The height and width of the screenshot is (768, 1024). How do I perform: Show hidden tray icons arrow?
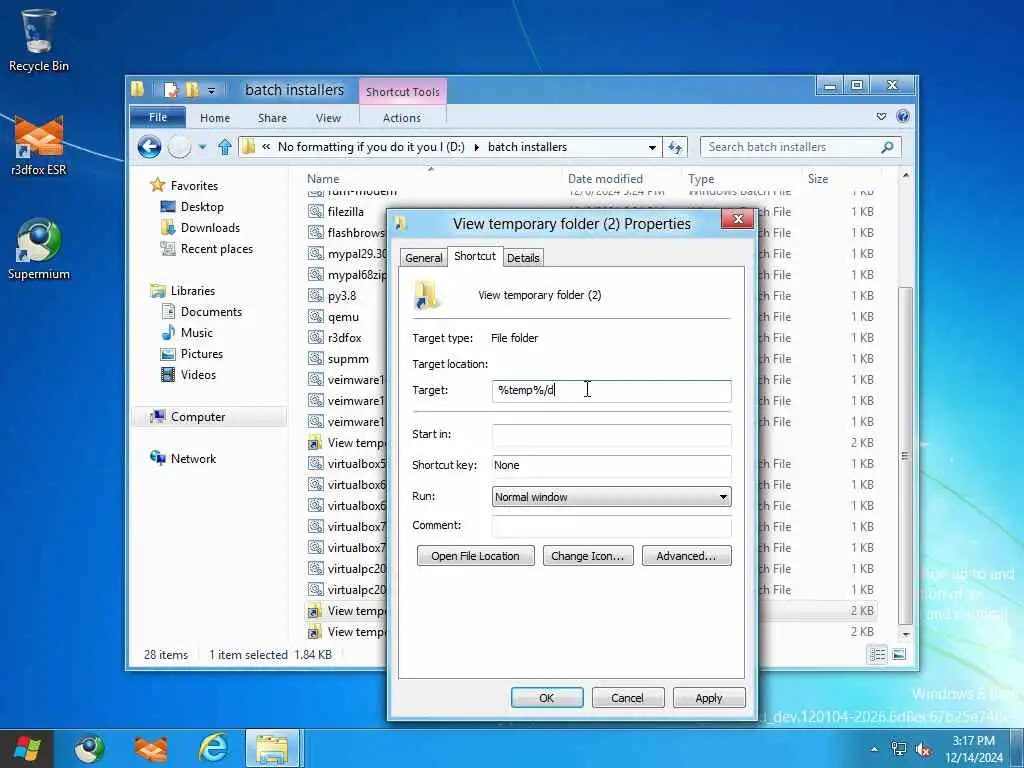[874, 750]
